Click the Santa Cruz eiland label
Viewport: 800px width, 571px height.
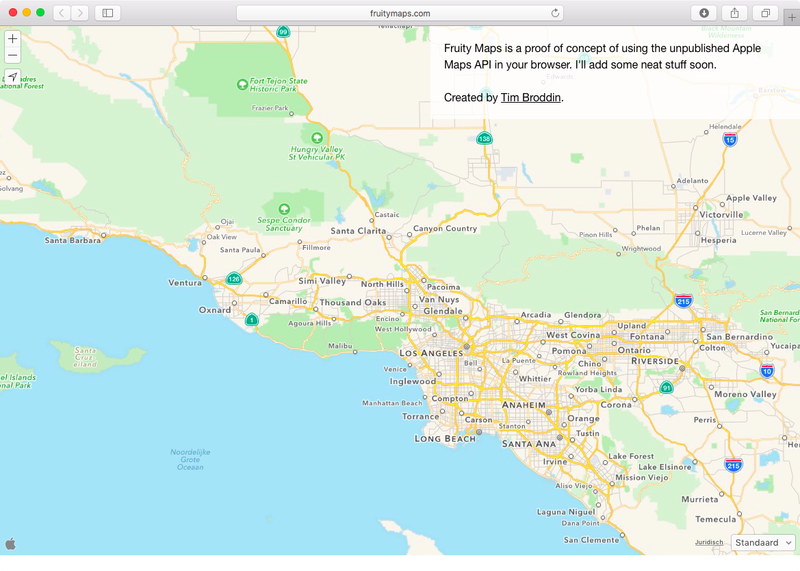[85, 357]
